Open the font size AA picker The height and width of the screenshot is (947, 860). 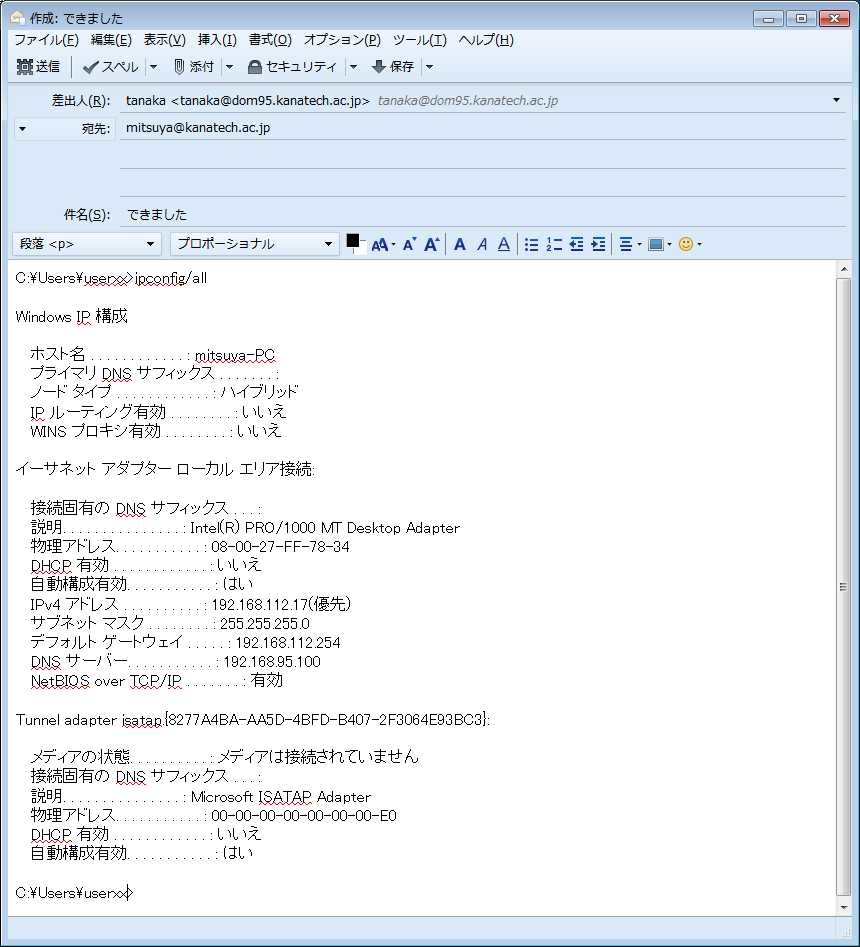(x=383, y=244)
